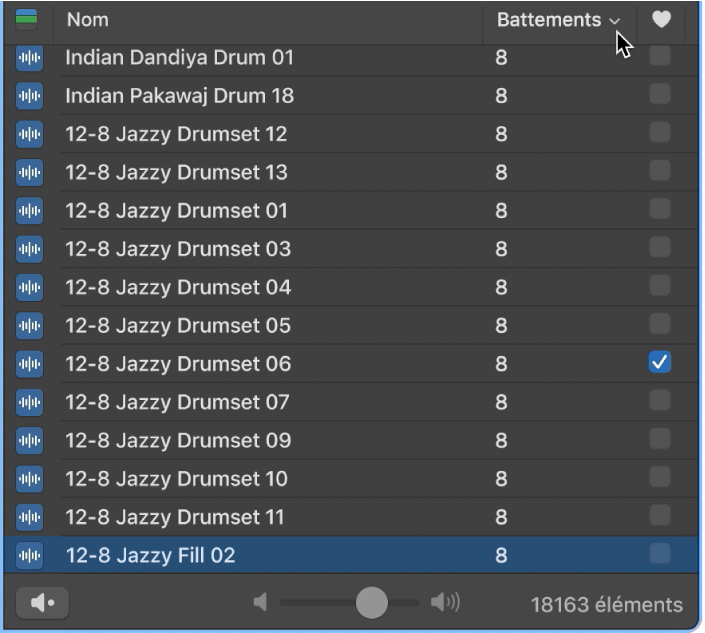Screen dimensions: 705x633
Task: Sort loops by Battements column header
Action: click(549, 20)
